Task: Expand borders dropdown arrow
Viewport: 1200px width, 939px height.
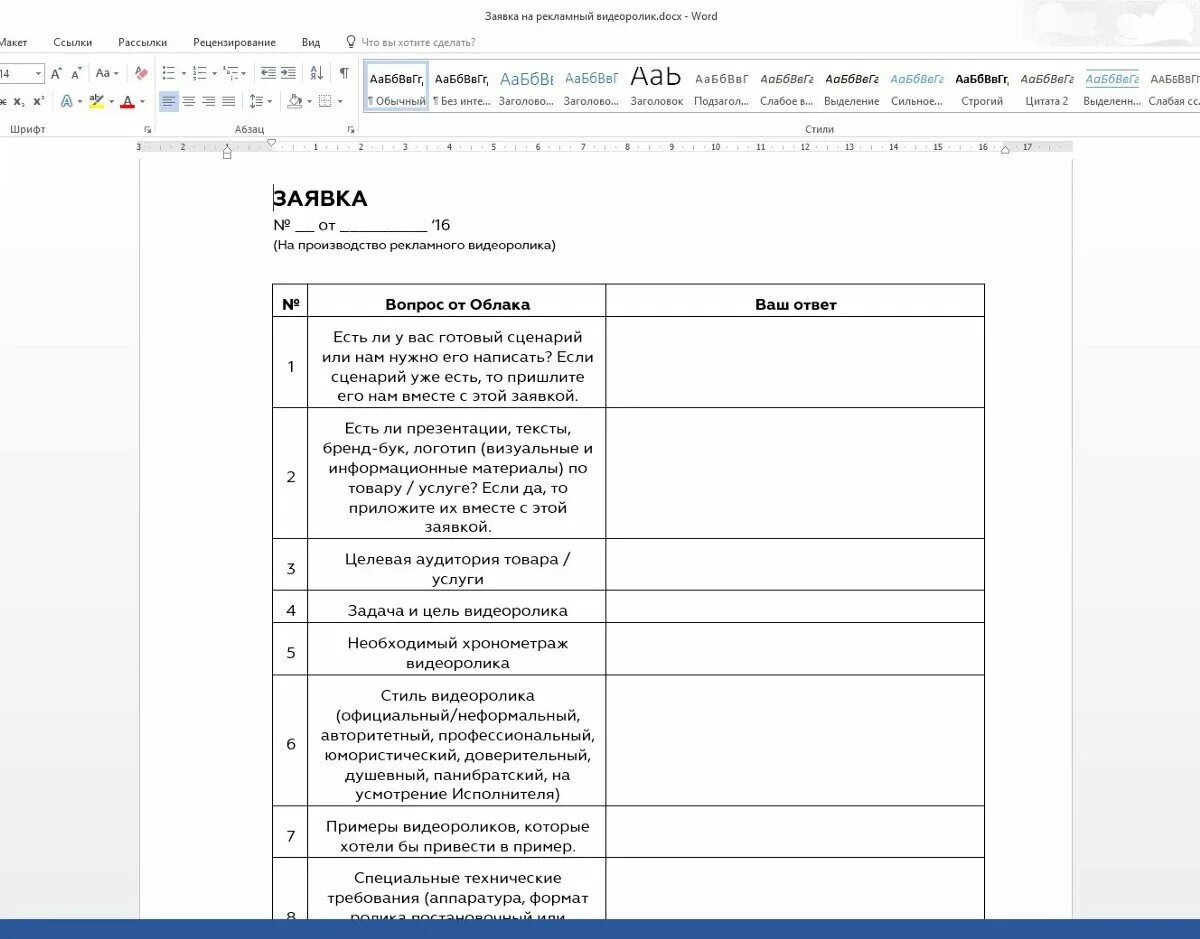Action: pos(340,101)
